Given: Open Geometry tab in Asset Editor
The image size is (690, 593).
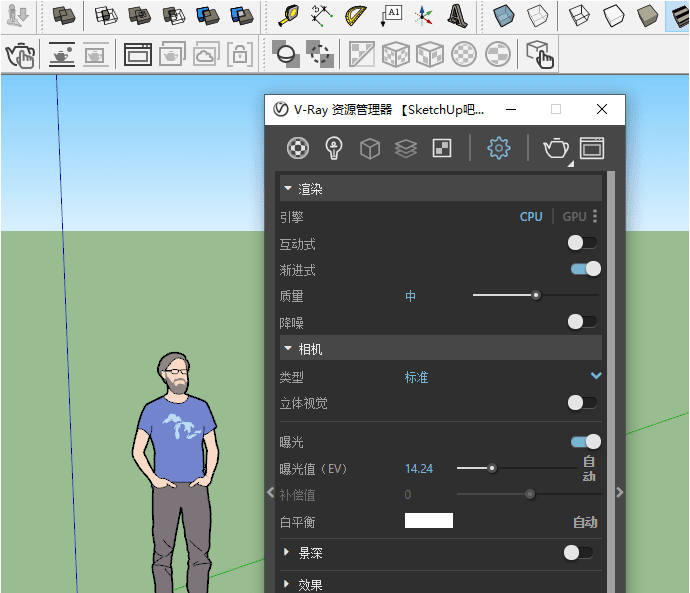Looking at the screenshot, I should pos(370,148).
